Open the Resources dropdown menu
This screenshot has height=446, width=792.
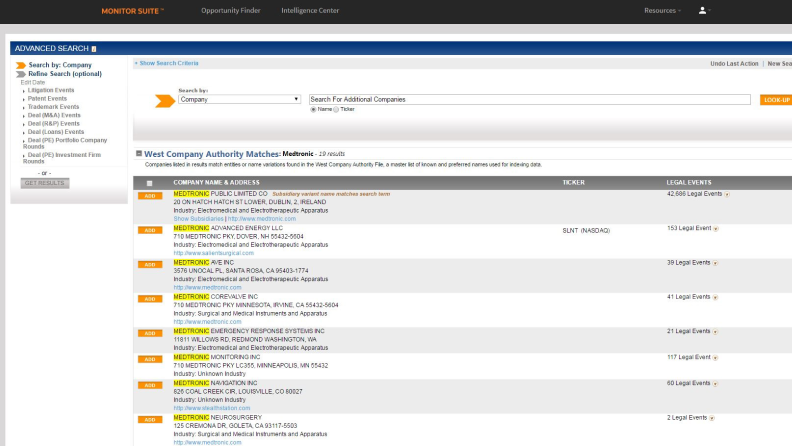coord(662,11)
